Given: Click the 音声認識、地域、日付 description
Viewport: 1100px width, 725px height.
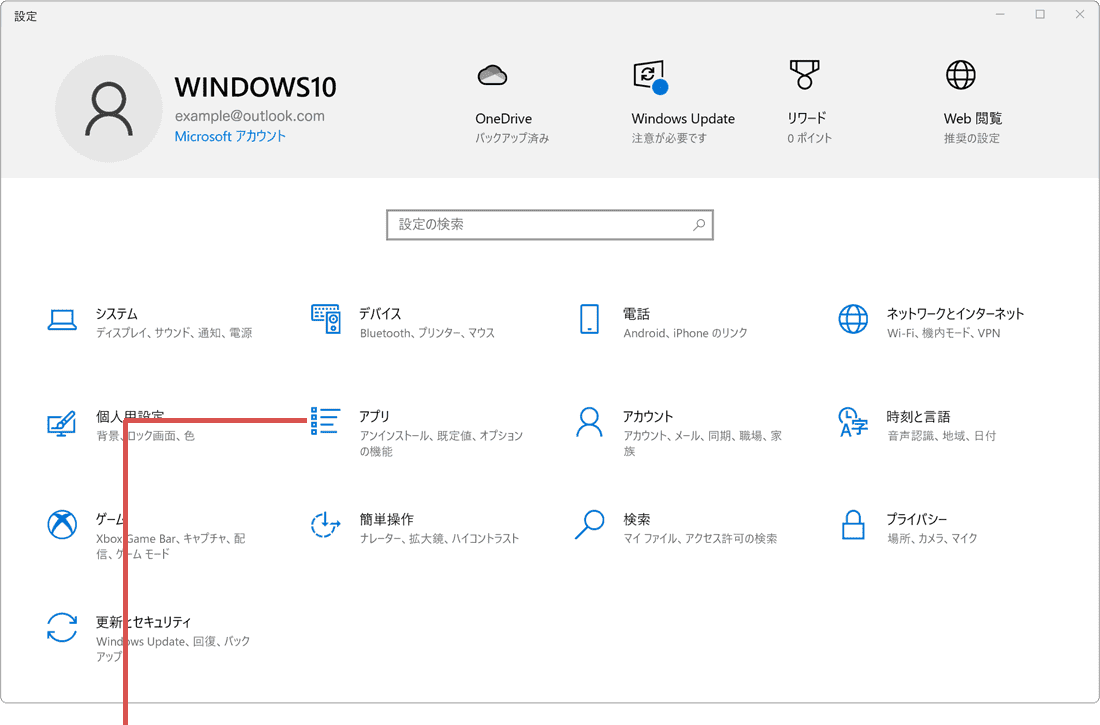Looking at the screenshot, I should pyautogui.click(x=941, y=436).
